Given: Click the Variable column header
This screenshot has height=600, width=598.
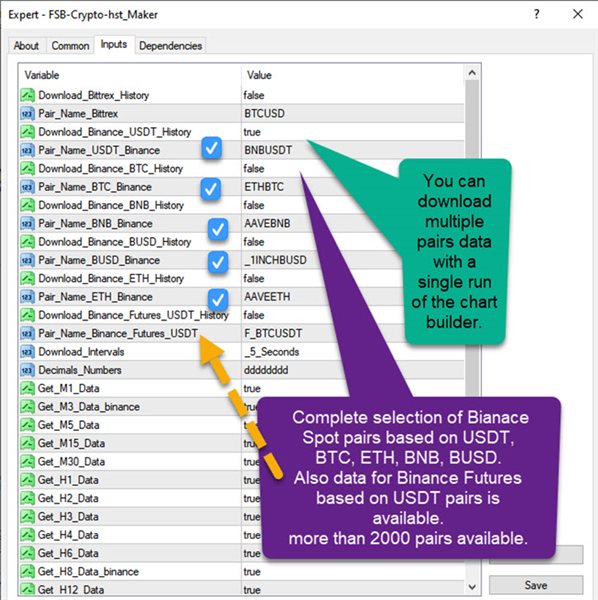Looking at the screenshot, I should [x=130, y=75].
